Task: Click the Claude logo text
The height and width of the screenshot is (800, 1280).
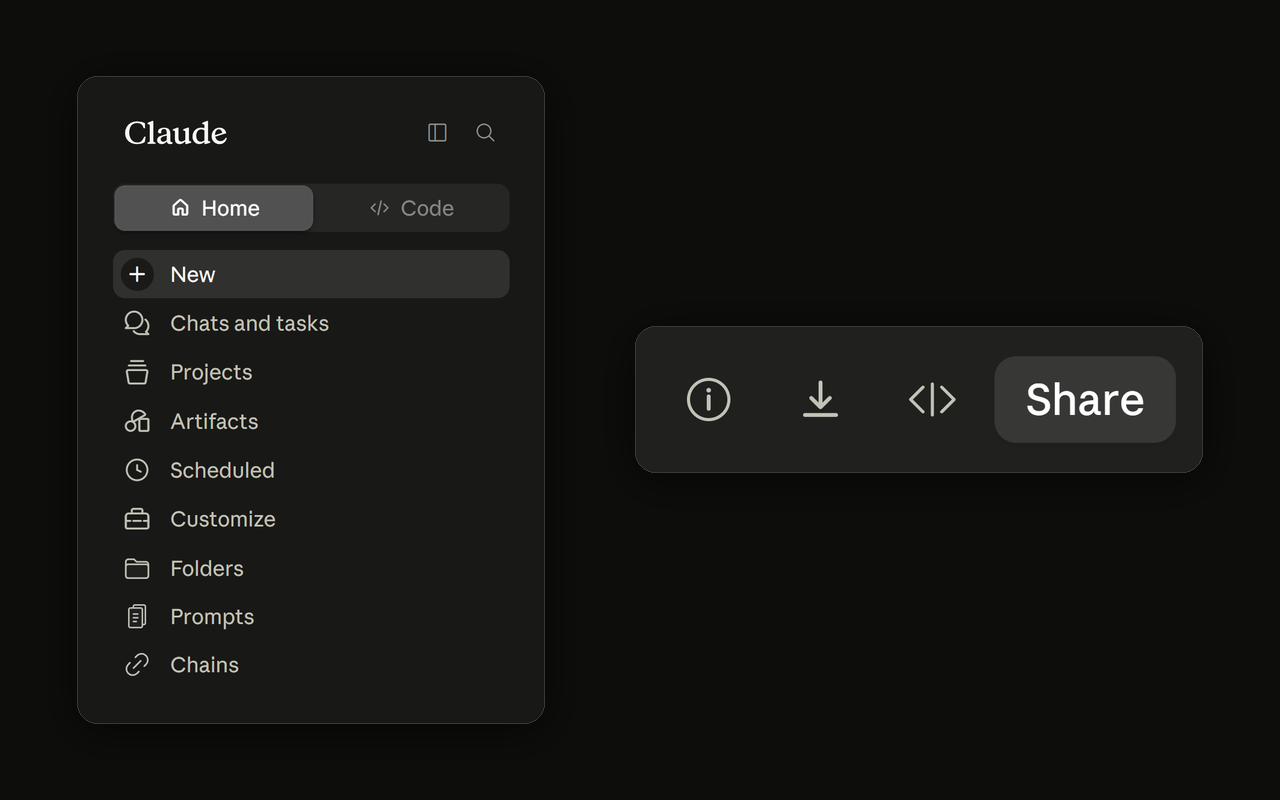Action: (176, 133)
